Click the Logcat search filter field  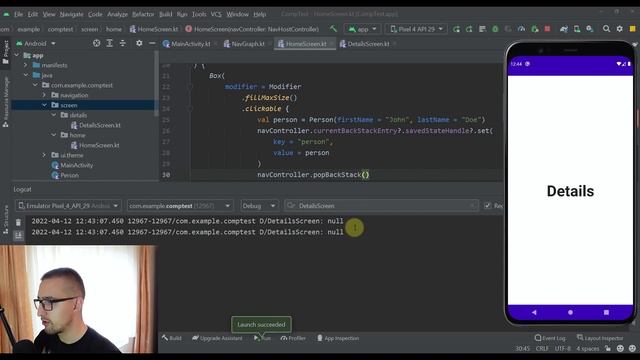[x=381, y=206]
